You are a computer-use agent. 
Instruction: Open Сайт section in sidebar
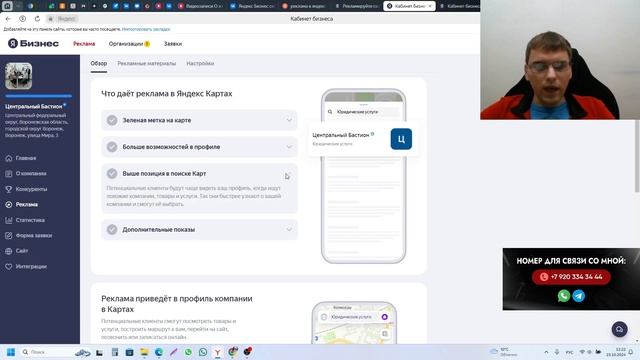[17, 251]
